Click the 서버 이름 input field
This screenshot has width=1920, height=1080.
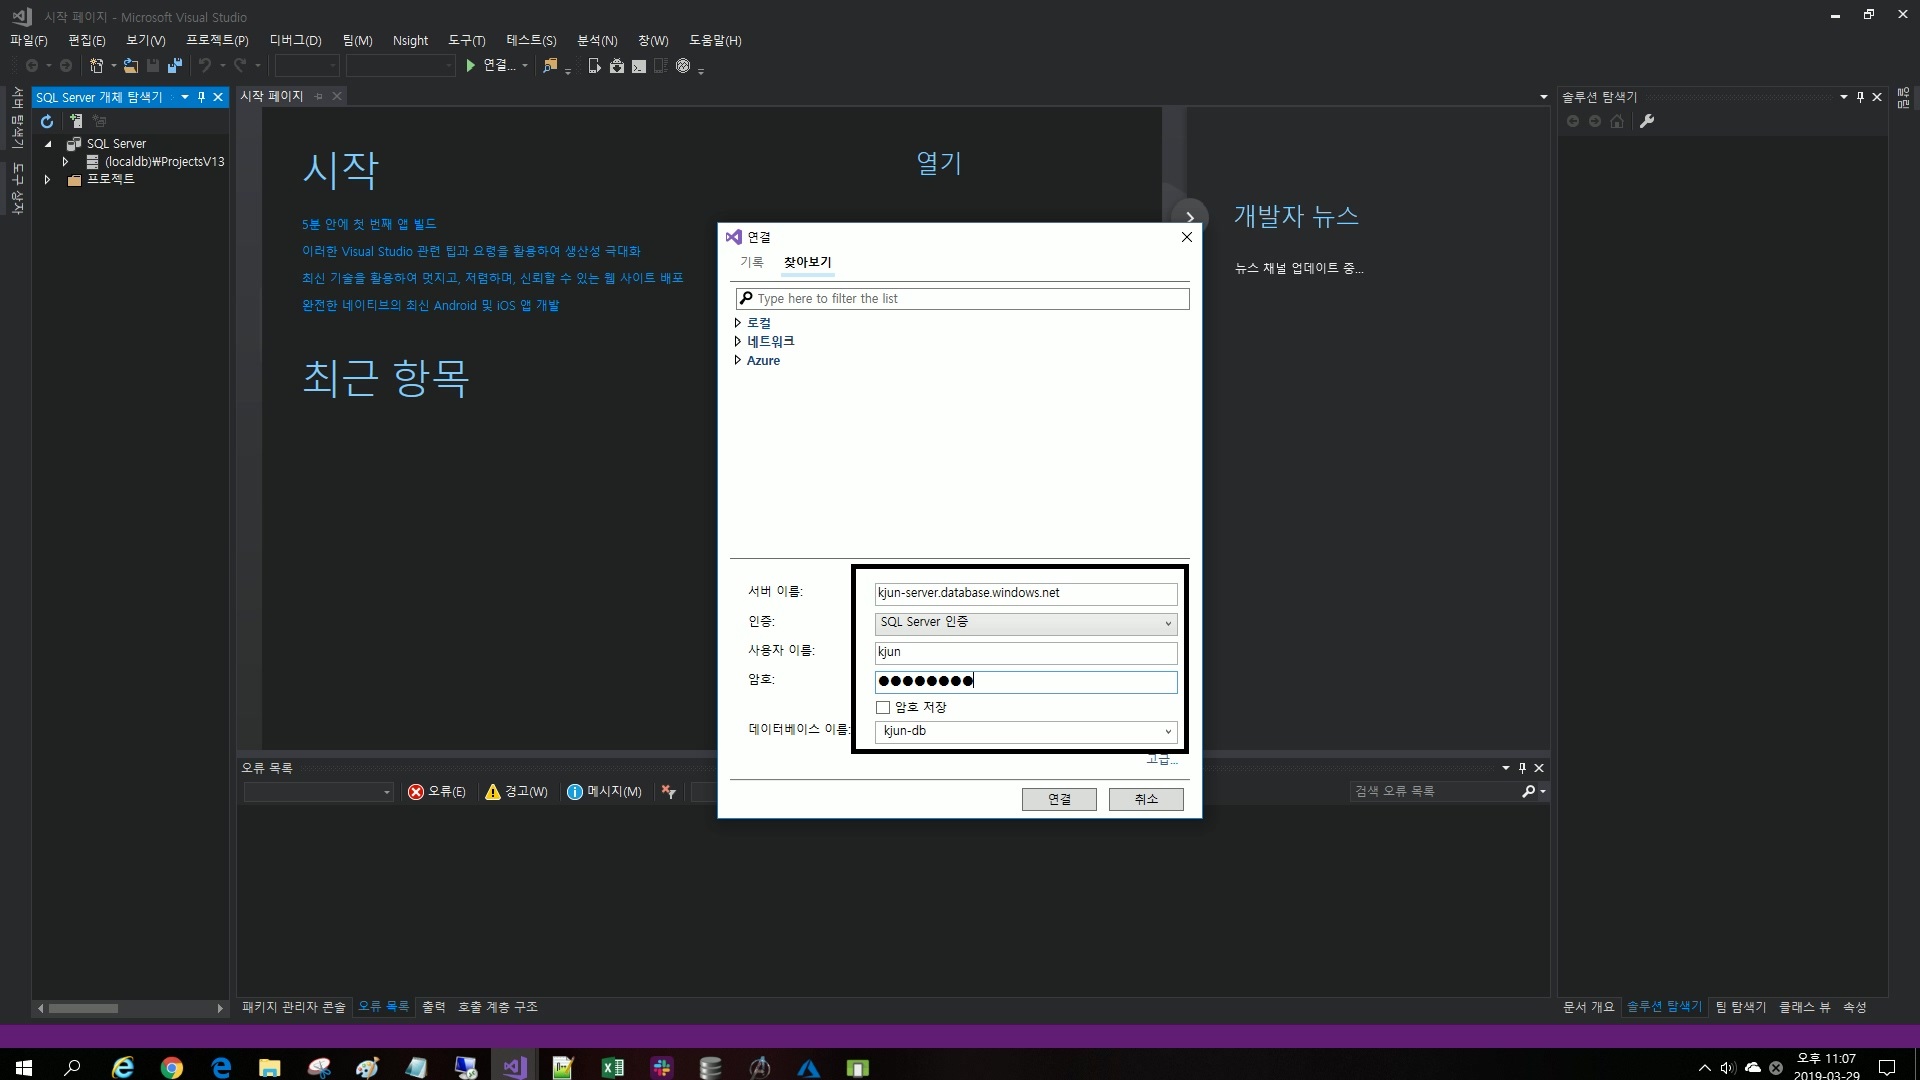pos(1025,593)
